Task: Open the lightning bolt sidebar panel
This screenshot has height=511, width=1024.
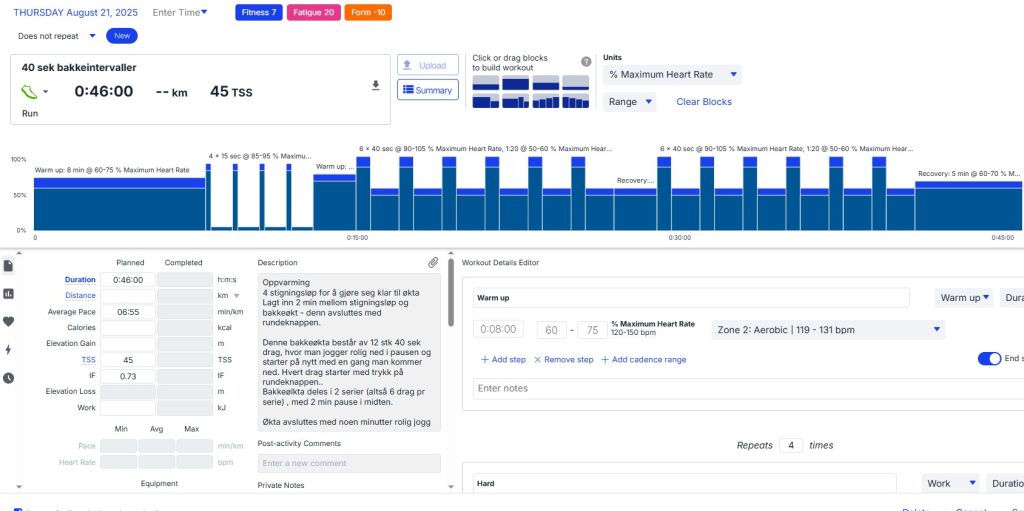Action: coord(9,350)
